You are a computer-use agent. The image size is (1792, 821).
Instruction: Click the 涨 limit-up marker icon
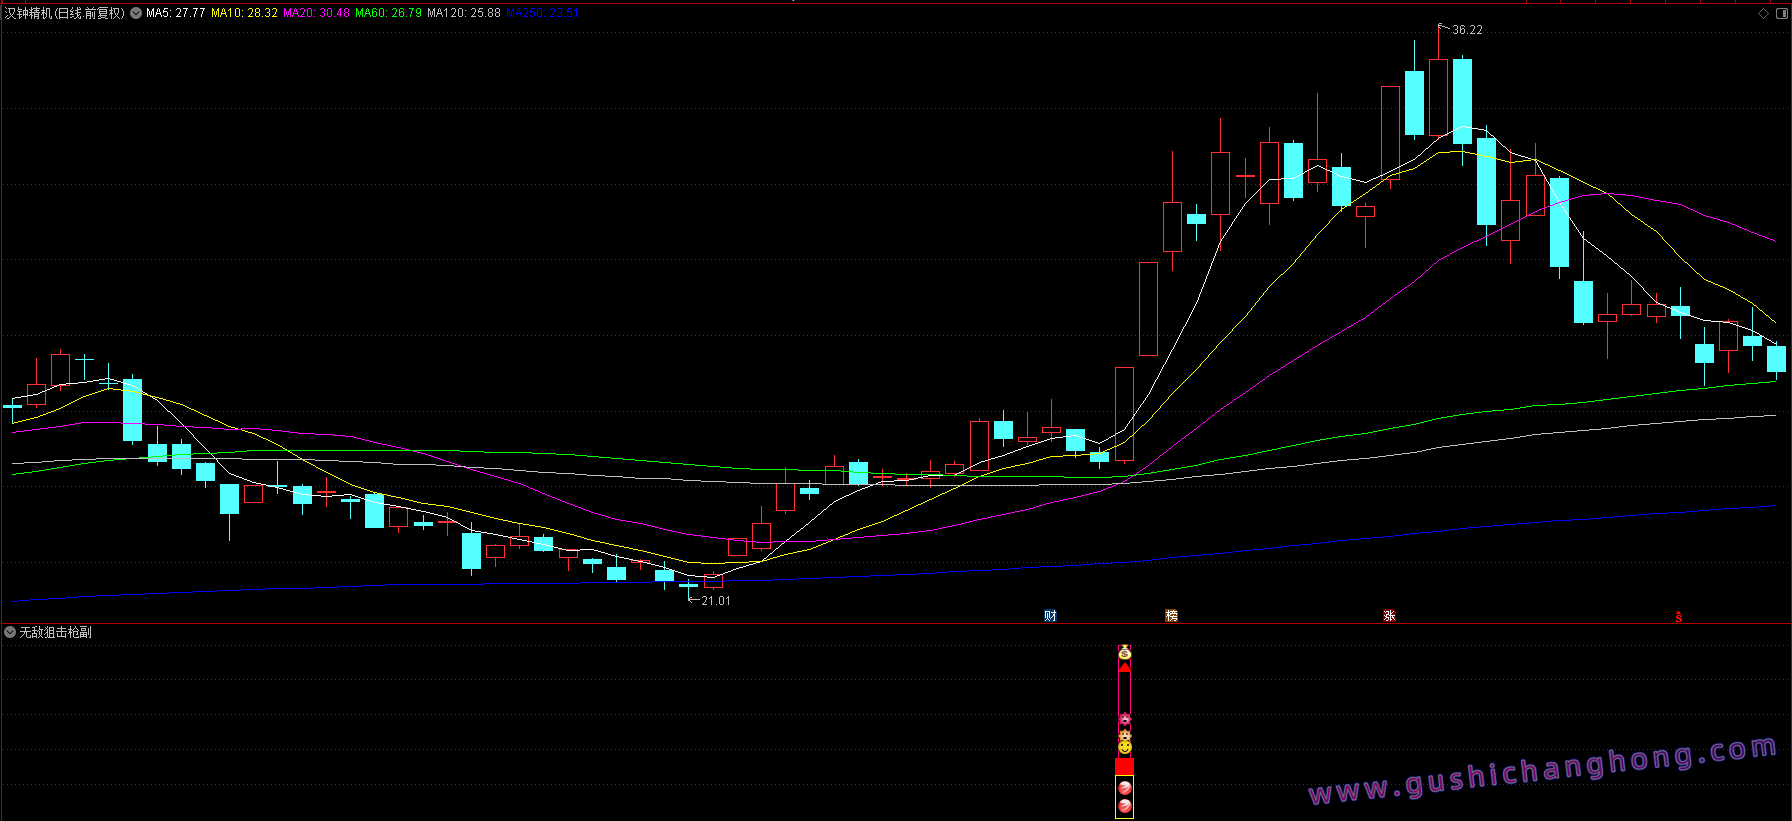[x=1389, y=616]
